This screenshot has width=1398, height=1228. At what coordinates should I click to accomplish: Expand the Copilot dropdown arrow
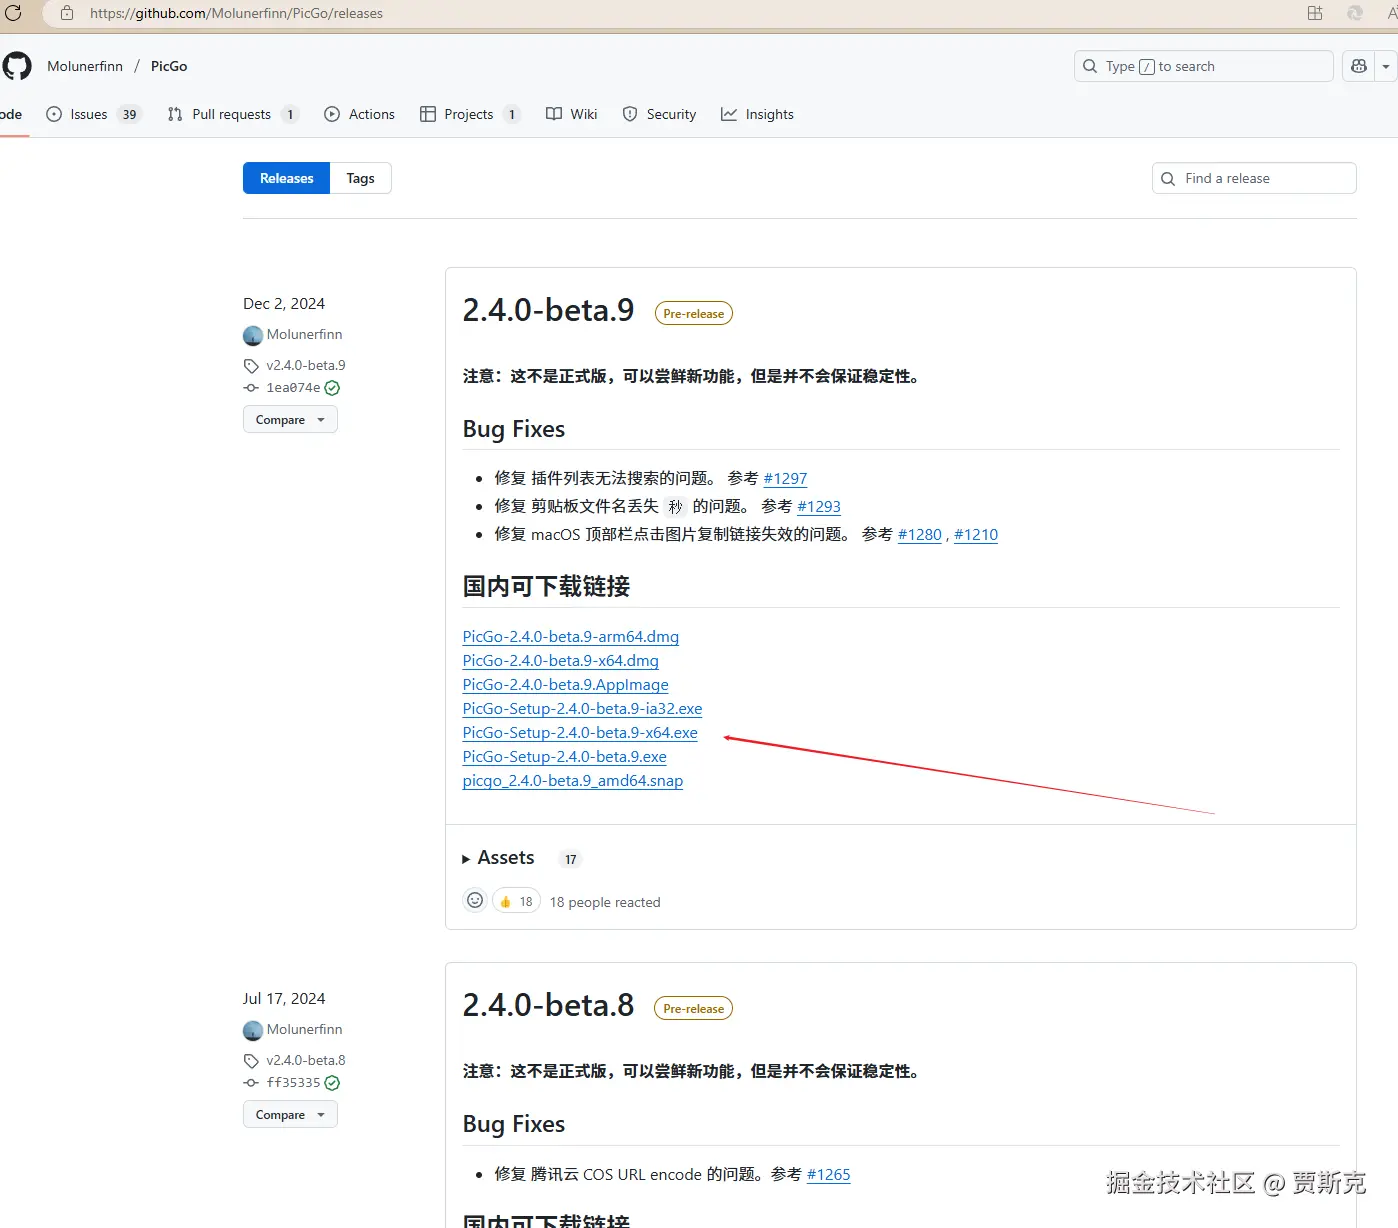pyautogui.click(x=1386, y=66)
